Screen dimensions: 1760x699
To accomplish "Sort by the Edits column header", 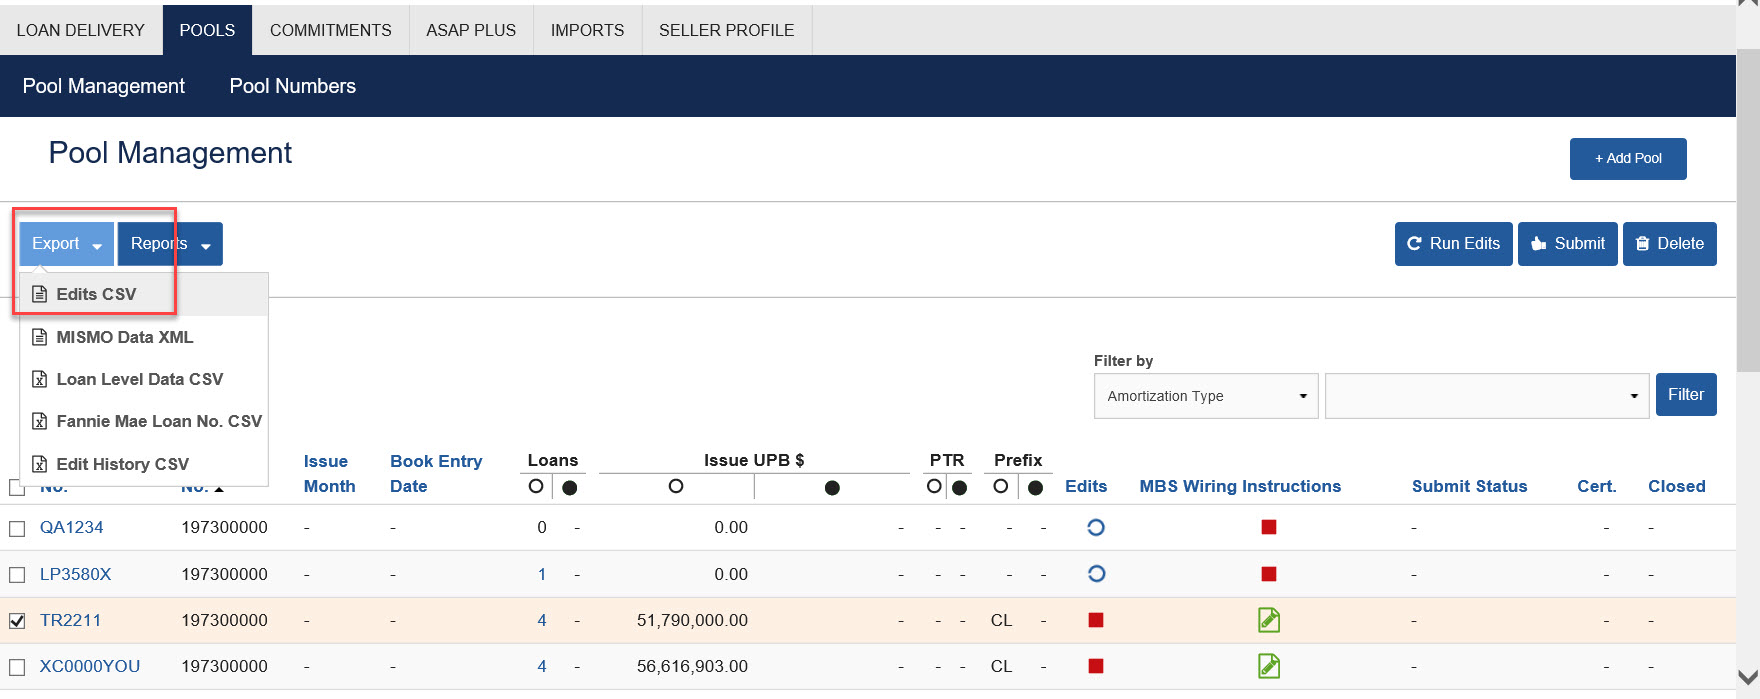I will point(1086,486).
